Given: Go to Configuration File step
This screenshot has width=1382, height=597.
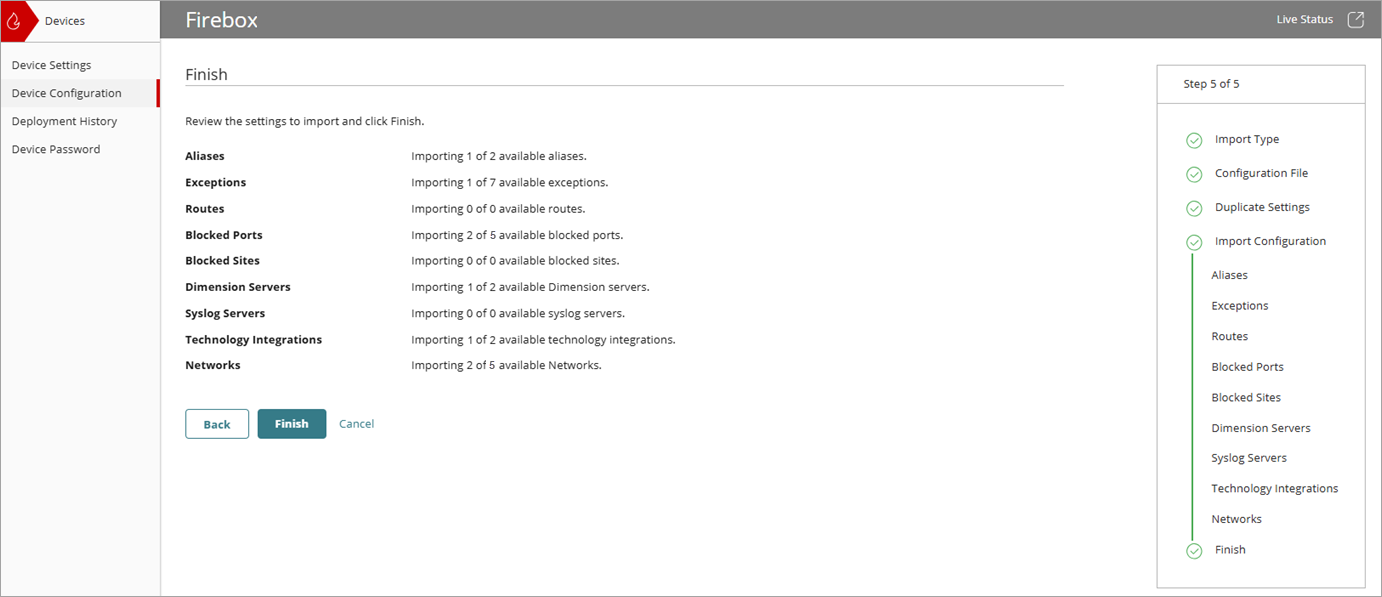Looking at the screenshot, I should point(1261,174).
